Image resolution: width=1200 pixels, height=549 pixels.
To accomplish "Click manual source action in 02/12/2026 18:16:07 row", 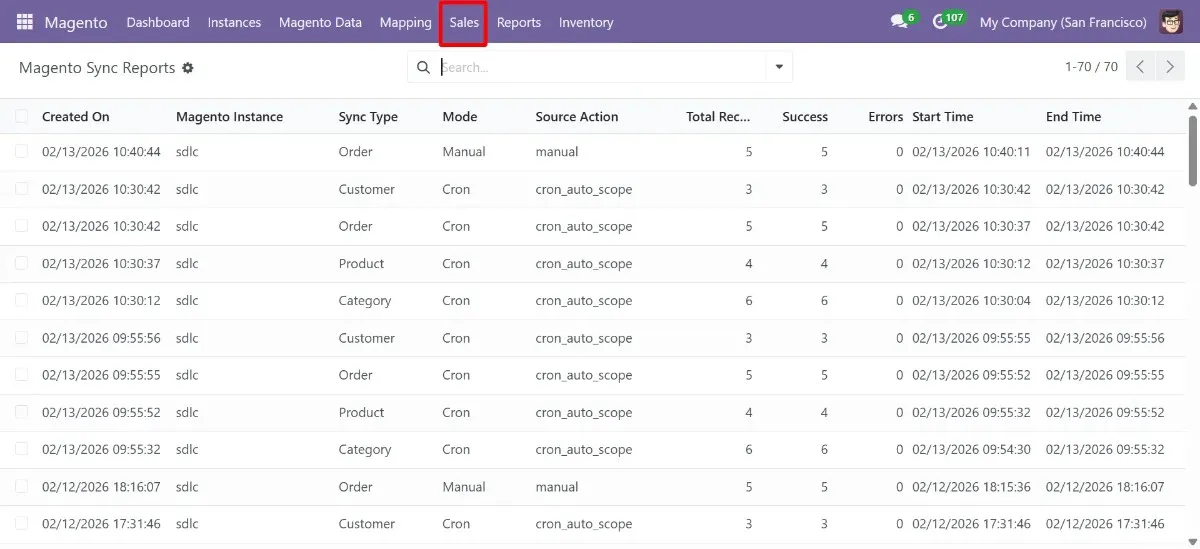I will (x=557, y=487).
